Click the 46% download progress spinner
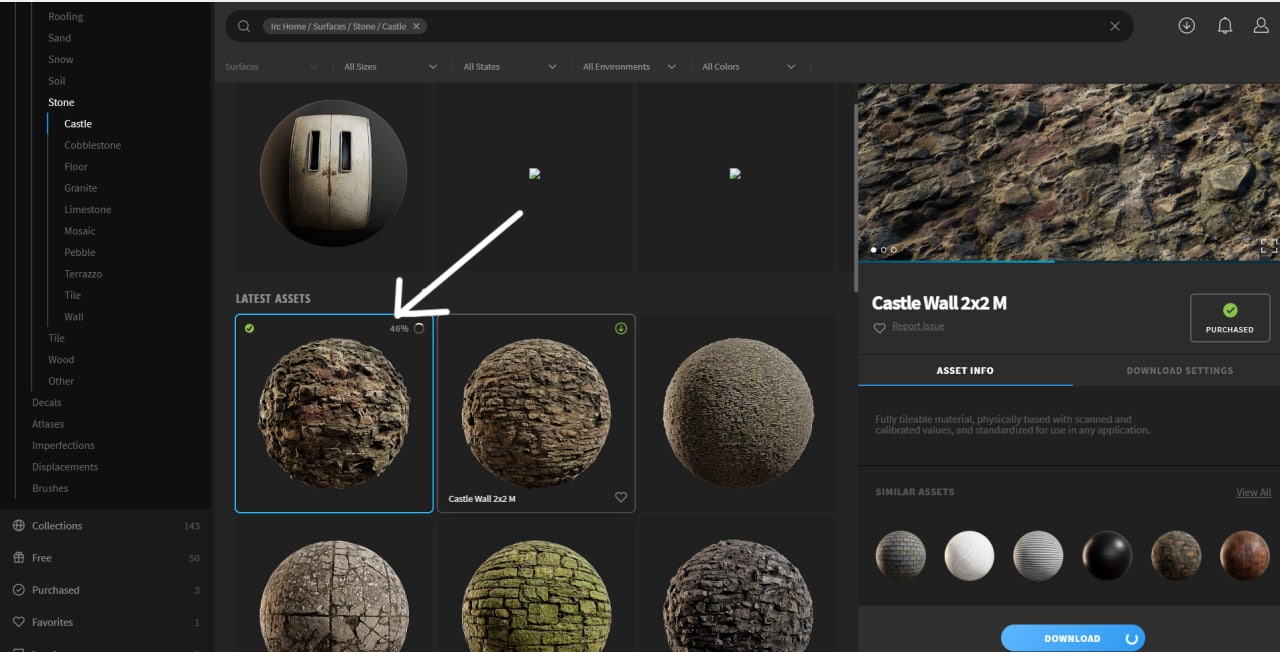 point(419,328)
